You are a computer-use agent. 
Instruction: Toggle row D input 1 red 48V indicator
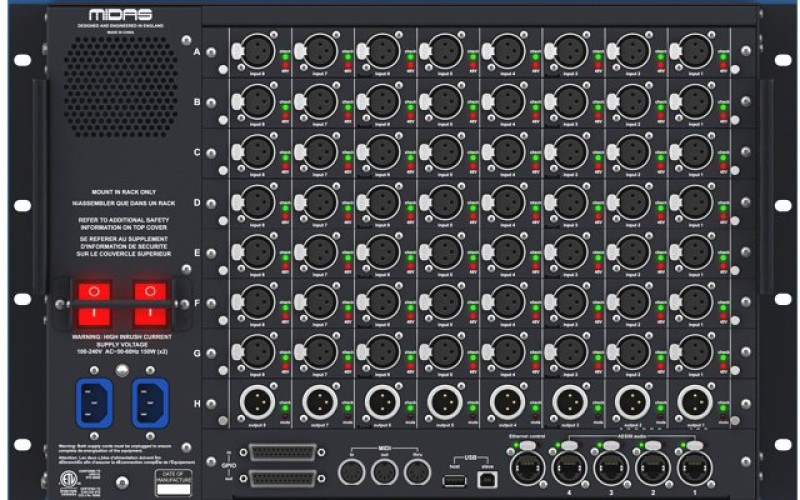(723, 217)
